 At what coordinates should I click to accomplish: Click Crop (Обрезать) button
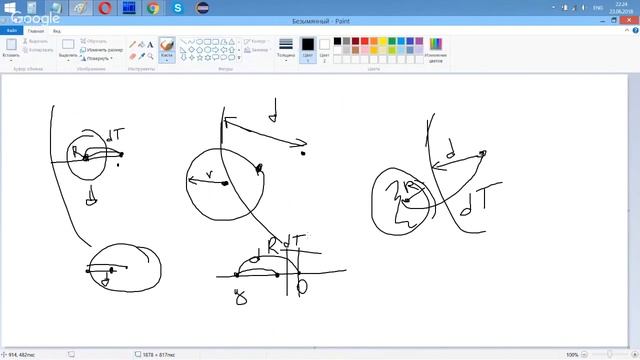coord(93,41)
